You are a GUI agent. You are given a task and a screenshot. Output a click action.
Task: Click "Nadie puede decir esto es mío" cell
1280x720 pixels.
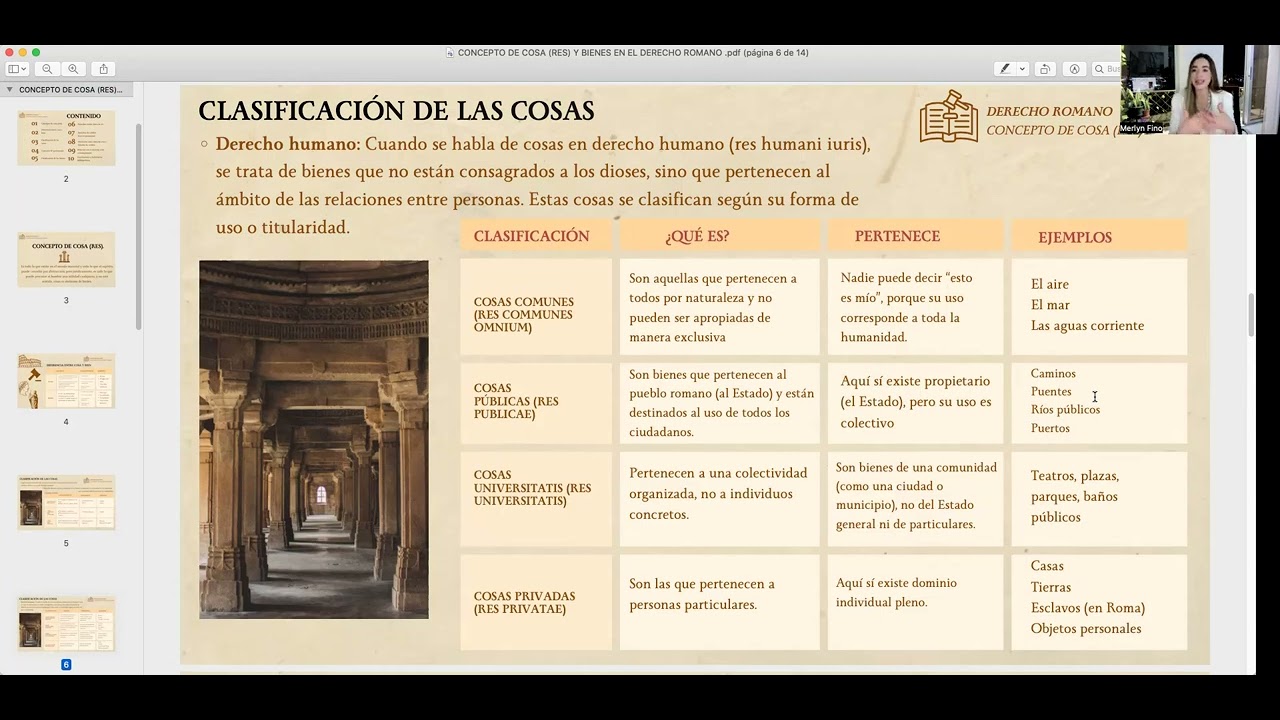coord(915,307)
